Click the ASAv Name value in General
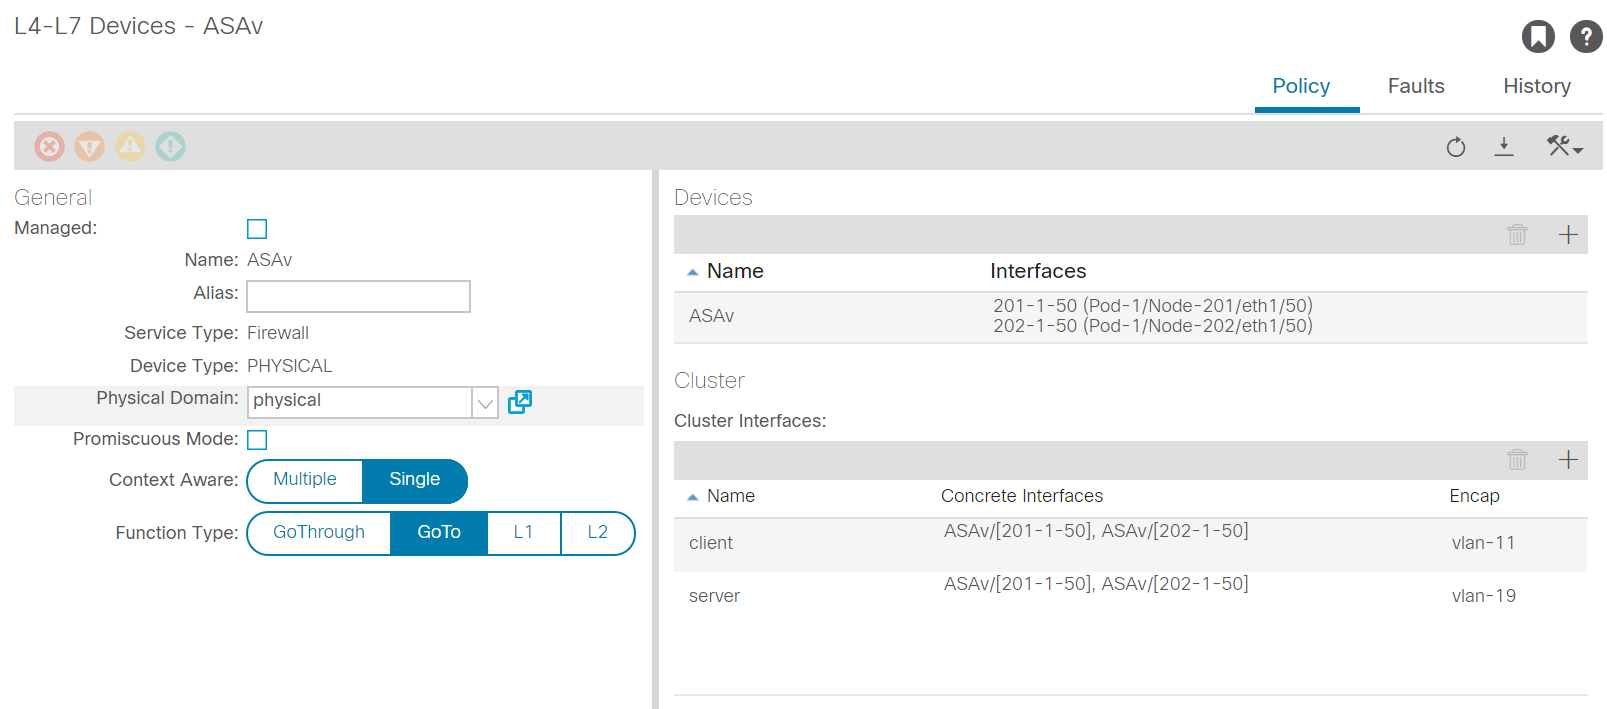Screen dimensions: 1607x709 coord(269,260)
